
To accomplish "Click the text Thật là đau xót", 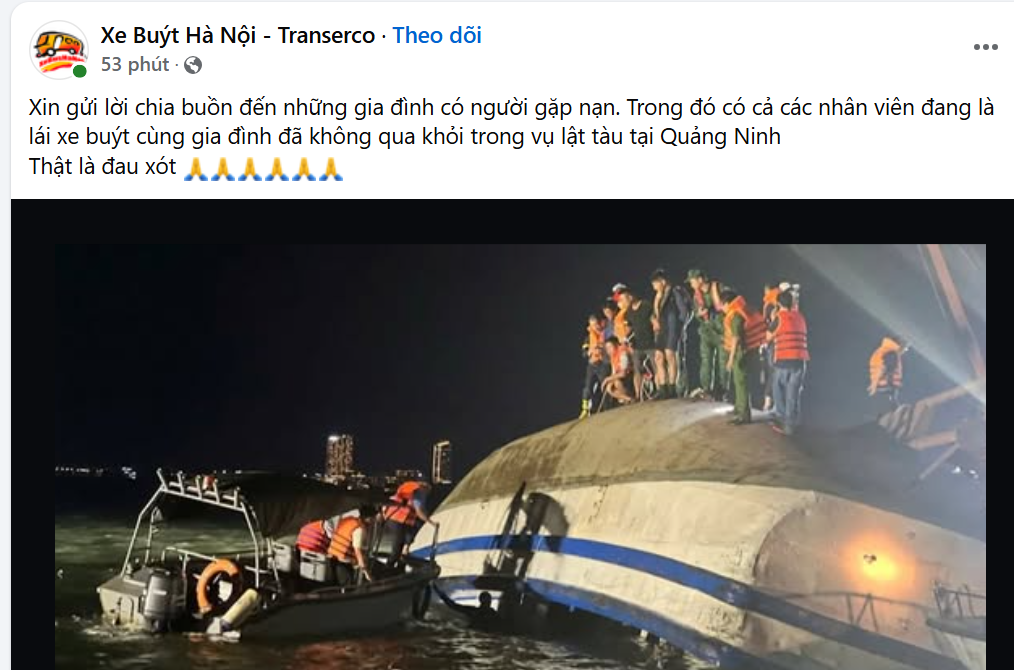I will tap(102, 167).
